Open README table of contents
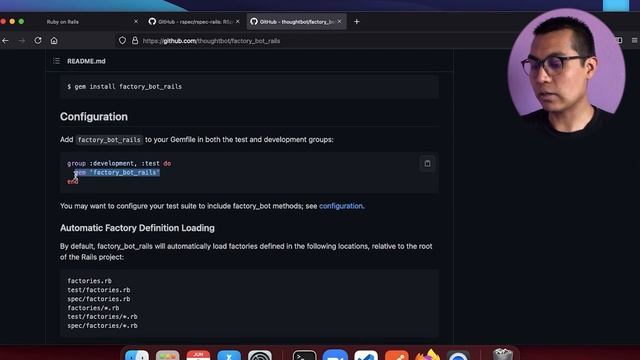 click(56, 61)
